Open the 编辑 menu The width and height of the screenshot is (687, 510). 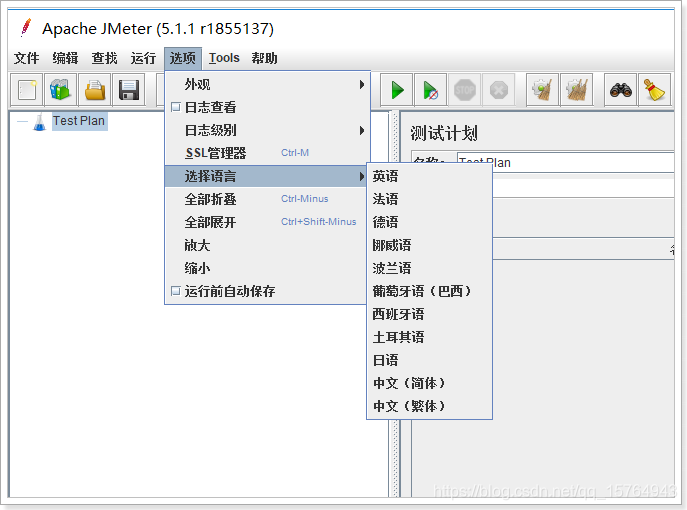pyautogui.click(x=65, y=58)
